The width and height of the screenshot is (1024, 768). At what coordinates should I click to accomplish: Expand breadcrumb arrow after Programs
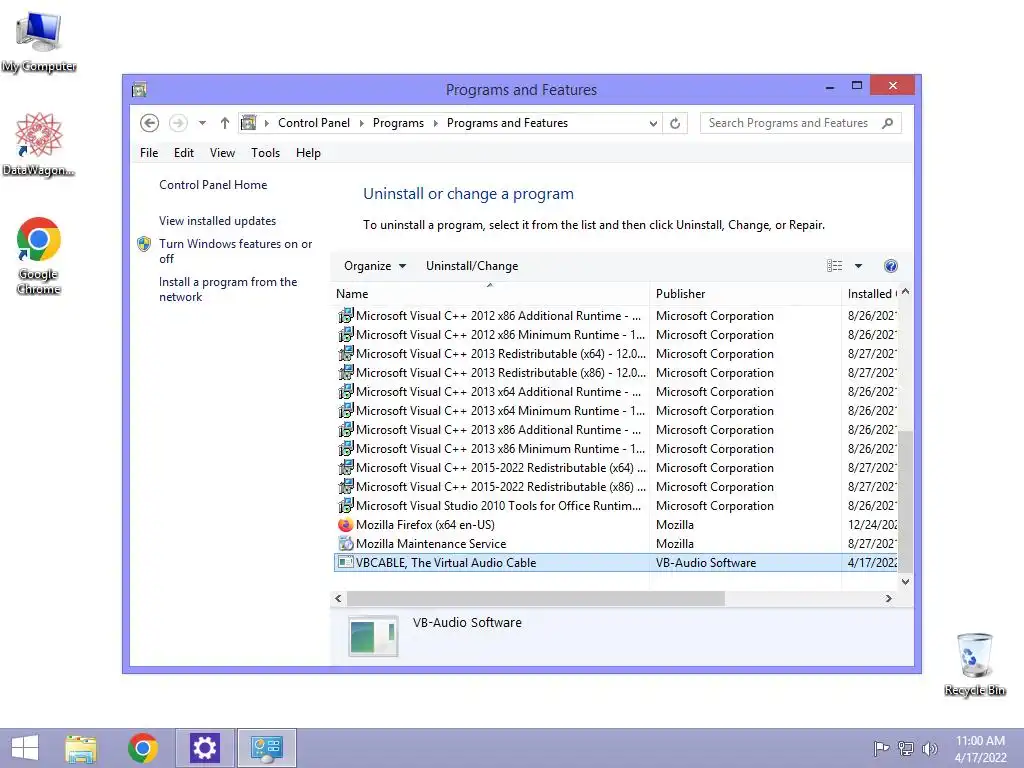(436, 123)
